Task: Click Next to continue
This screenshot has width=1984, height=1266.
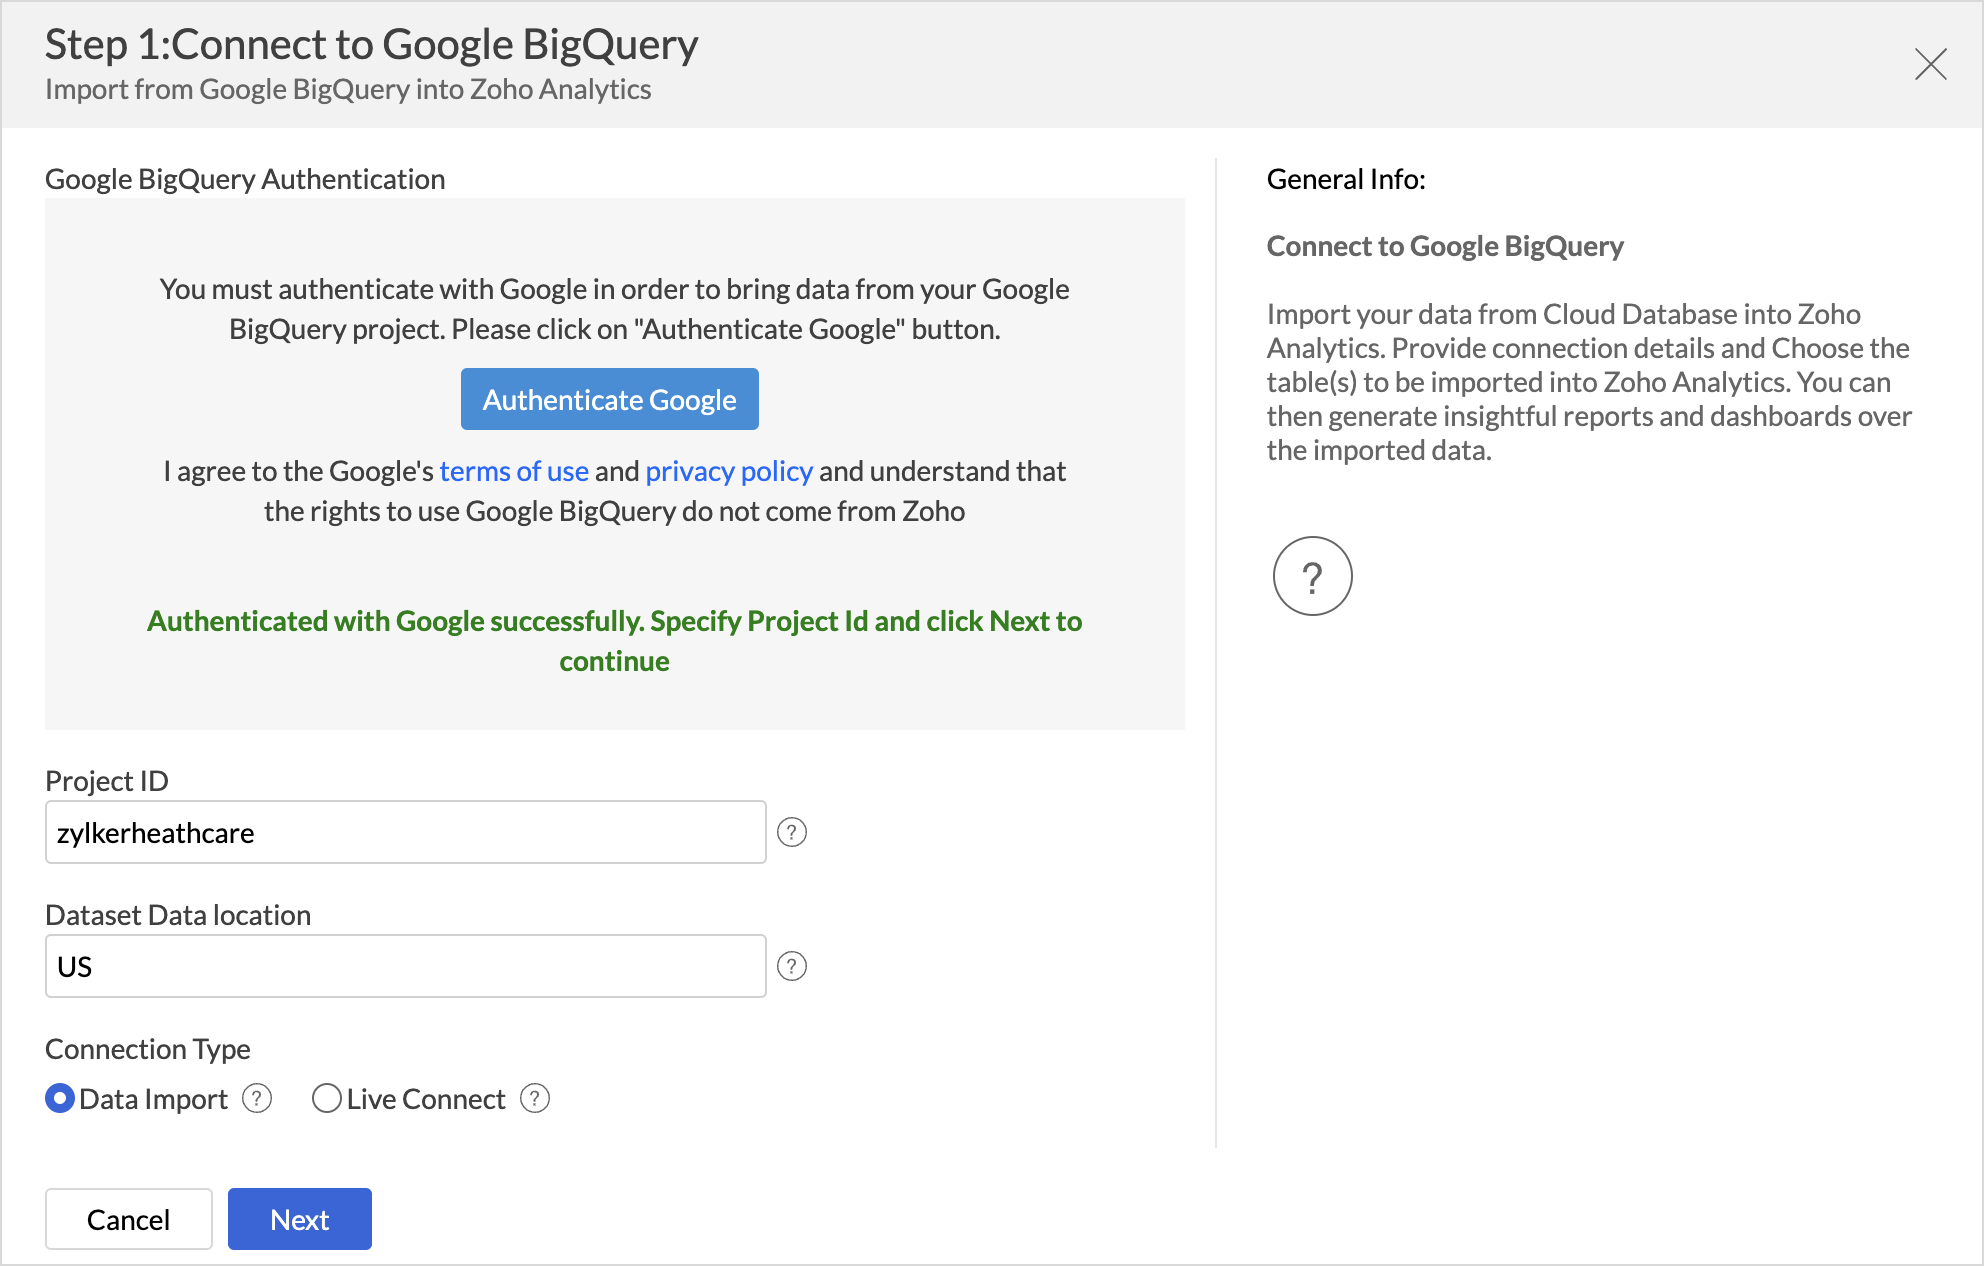Action: click(x=300, y=1219)
